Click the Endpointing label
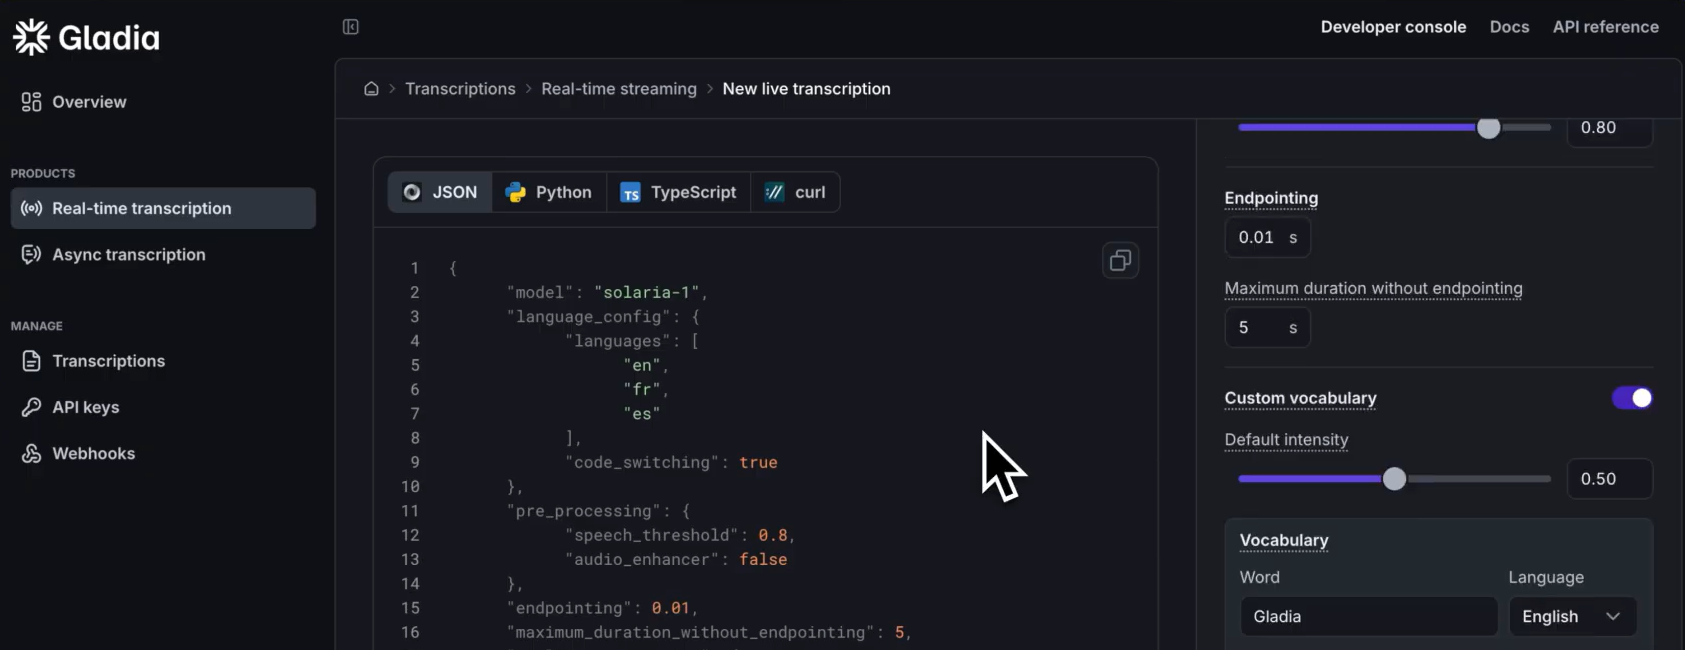The width and height of the screenshot is (1685, 650). [x=1271, y=198]
